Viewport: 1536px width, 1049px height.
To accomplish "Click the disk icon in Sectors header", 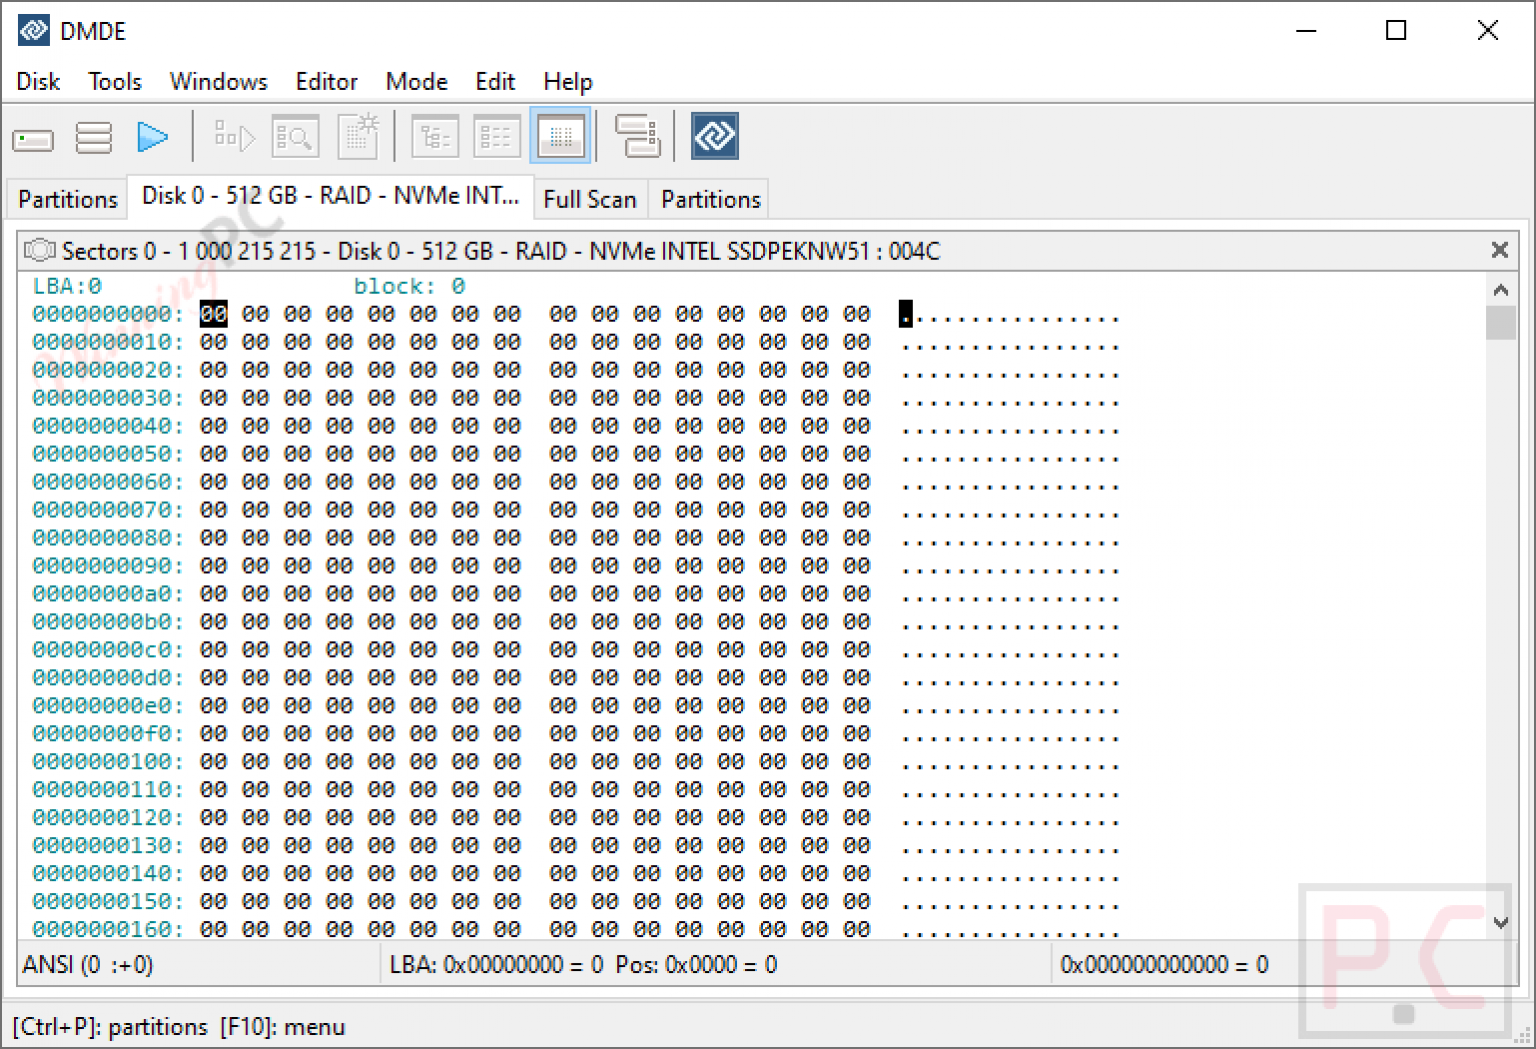I will [40, 249].
